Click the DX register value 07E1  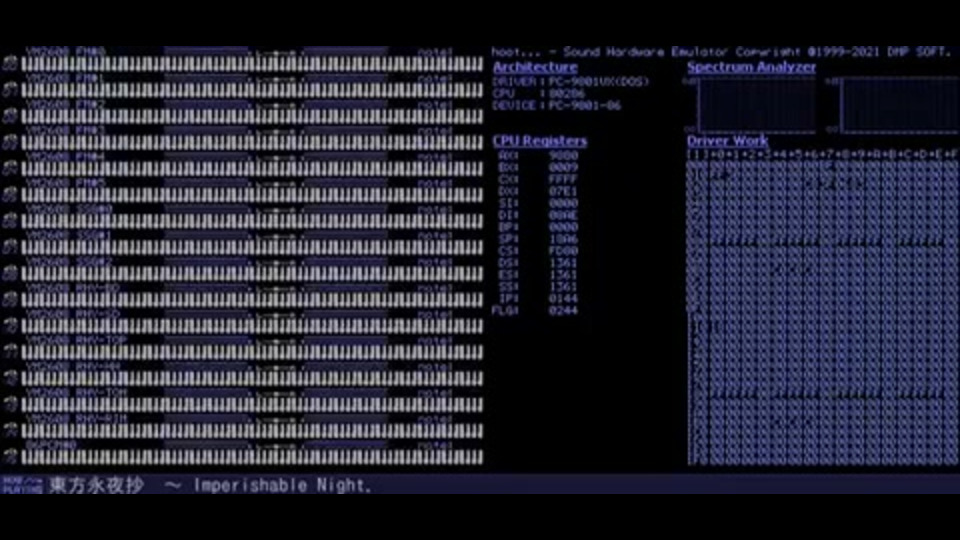(x=563, y=192)
